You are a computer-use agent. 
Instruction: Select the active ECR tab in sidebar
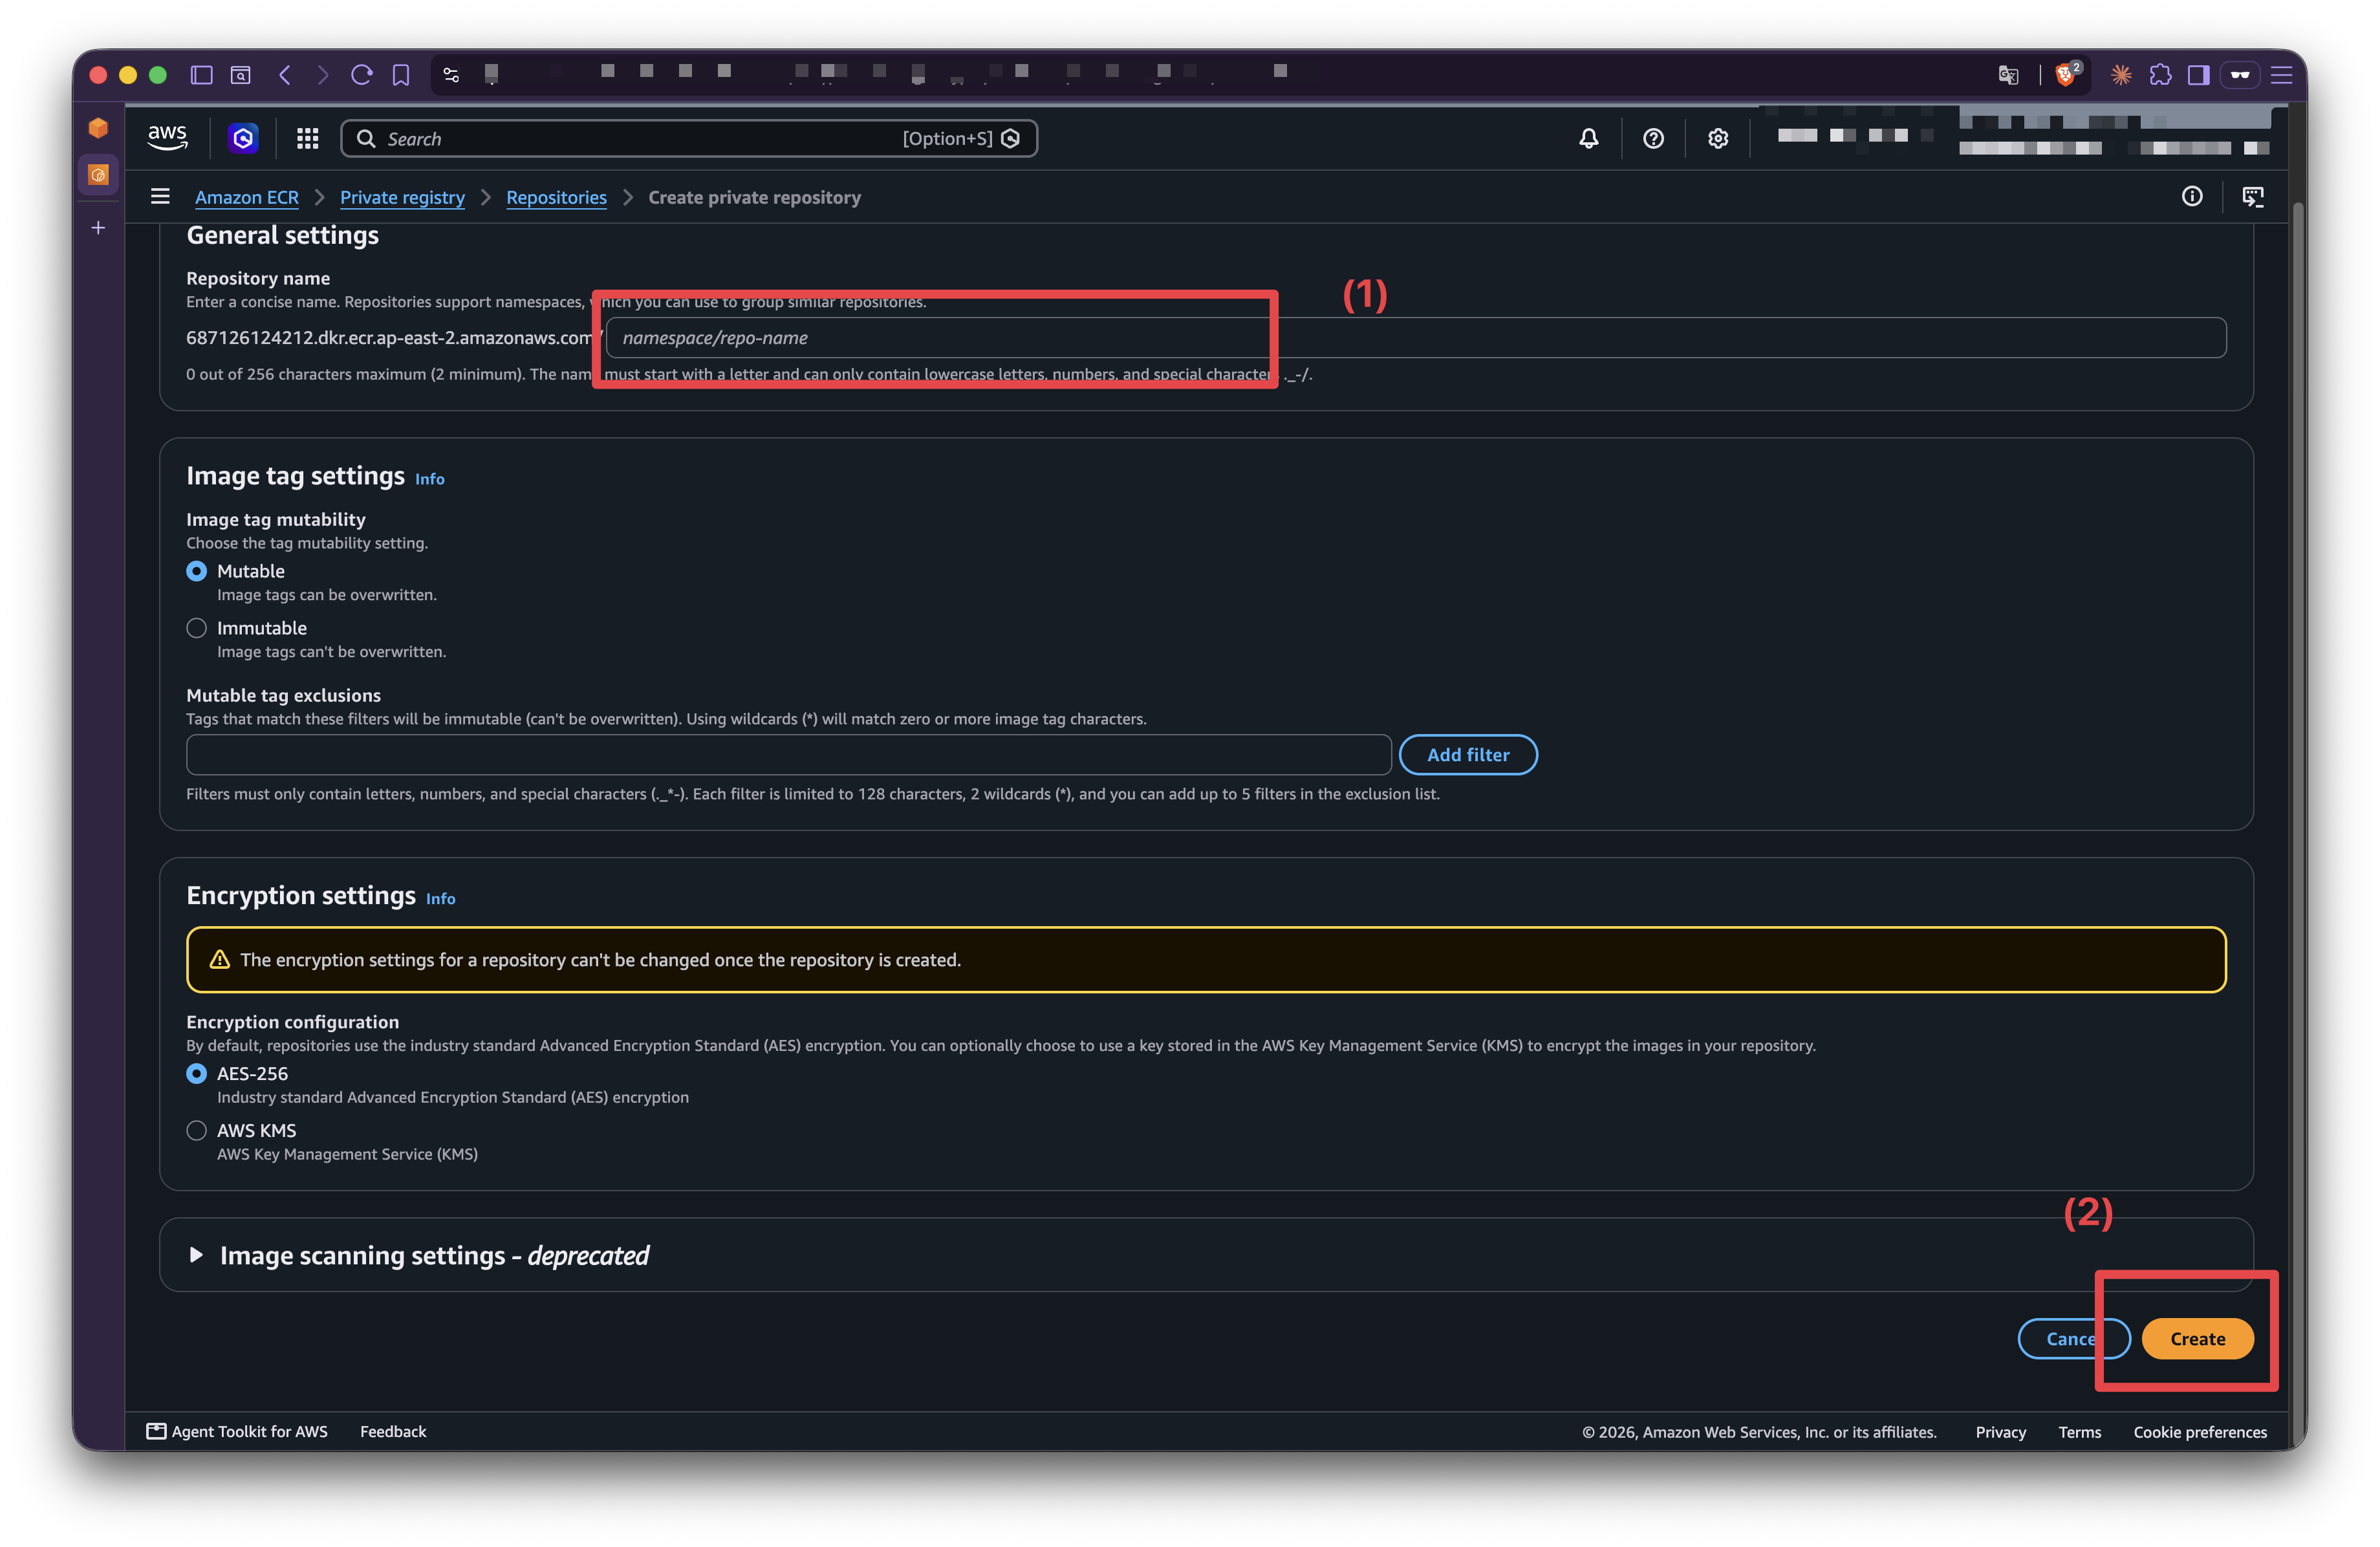point(98,175)
